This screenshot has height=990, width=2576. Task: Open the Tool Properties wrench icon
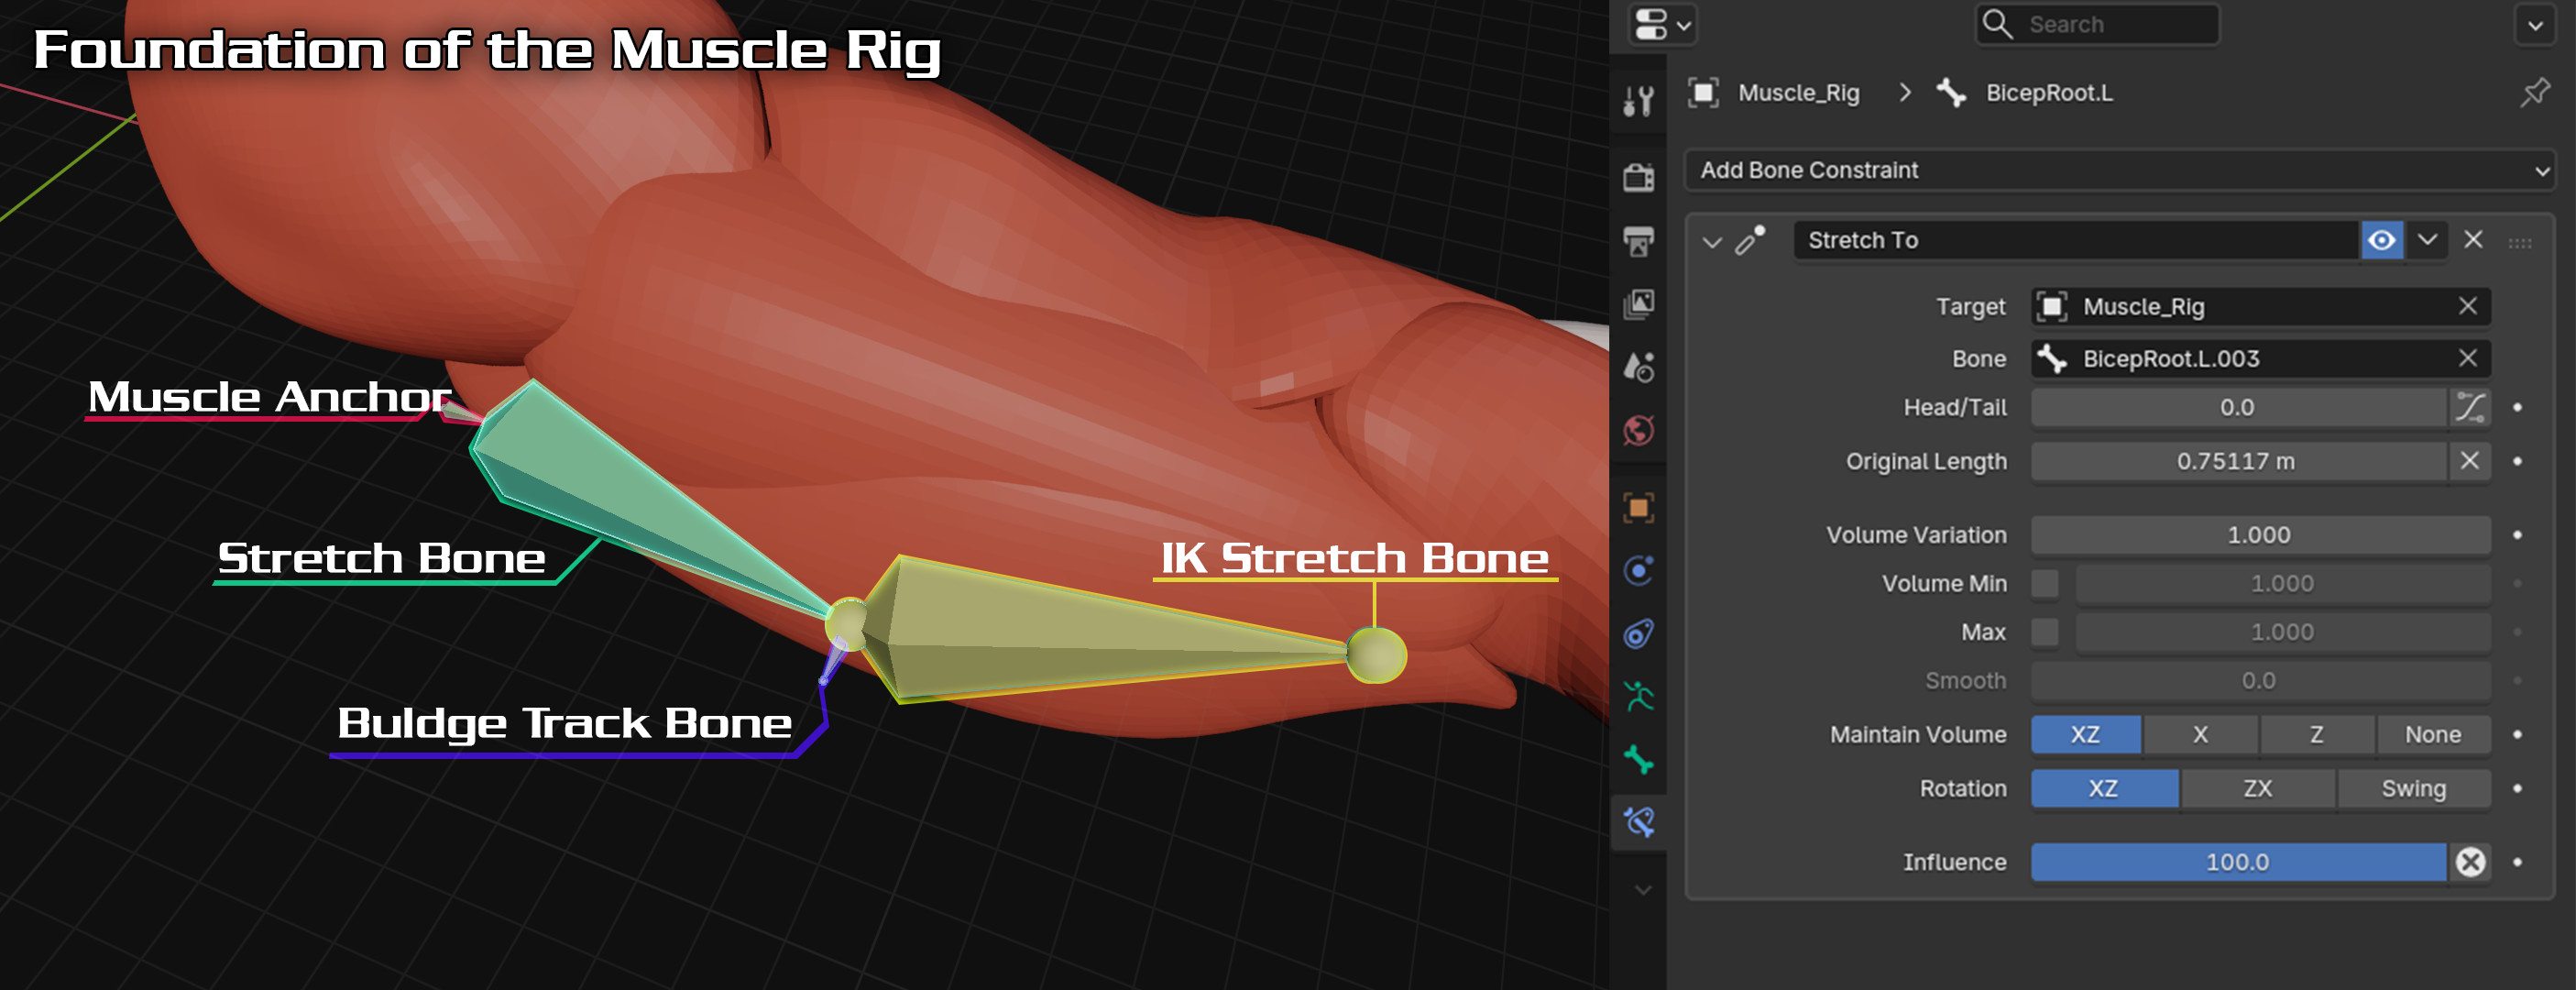[x=1641, y=100]
